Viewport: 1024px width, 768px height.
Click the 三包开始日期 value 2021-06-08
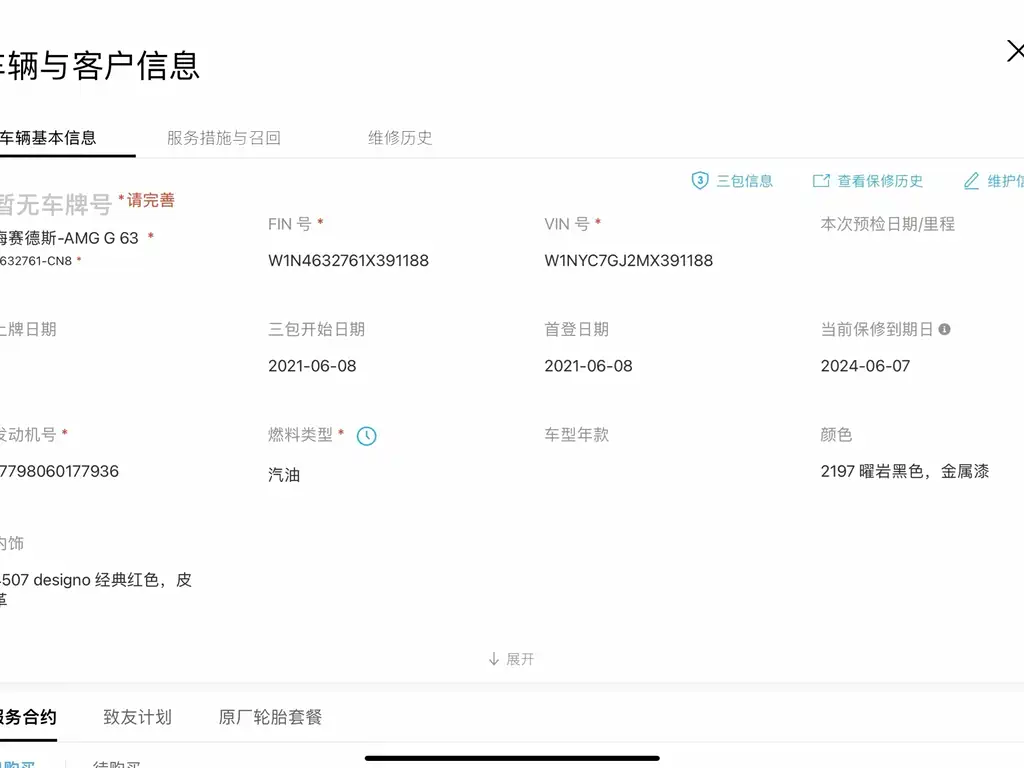tap(312, 366)
